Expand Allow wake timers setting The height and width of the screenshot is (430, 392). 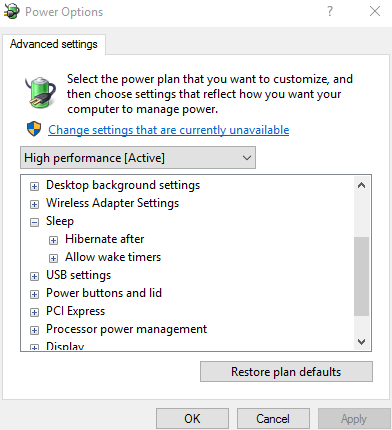click(x=53, y=258)
